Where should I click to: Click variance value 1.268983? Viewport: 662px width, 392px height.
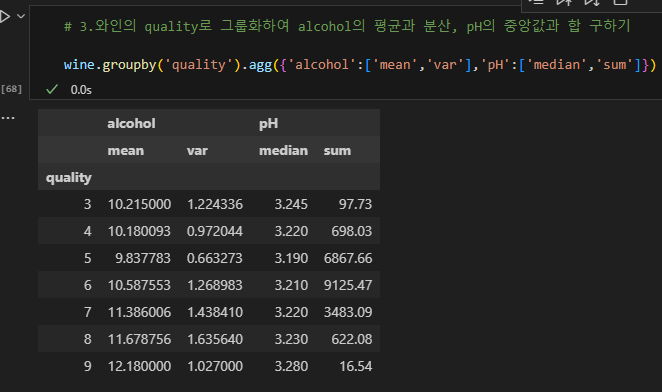click(215, 285)
